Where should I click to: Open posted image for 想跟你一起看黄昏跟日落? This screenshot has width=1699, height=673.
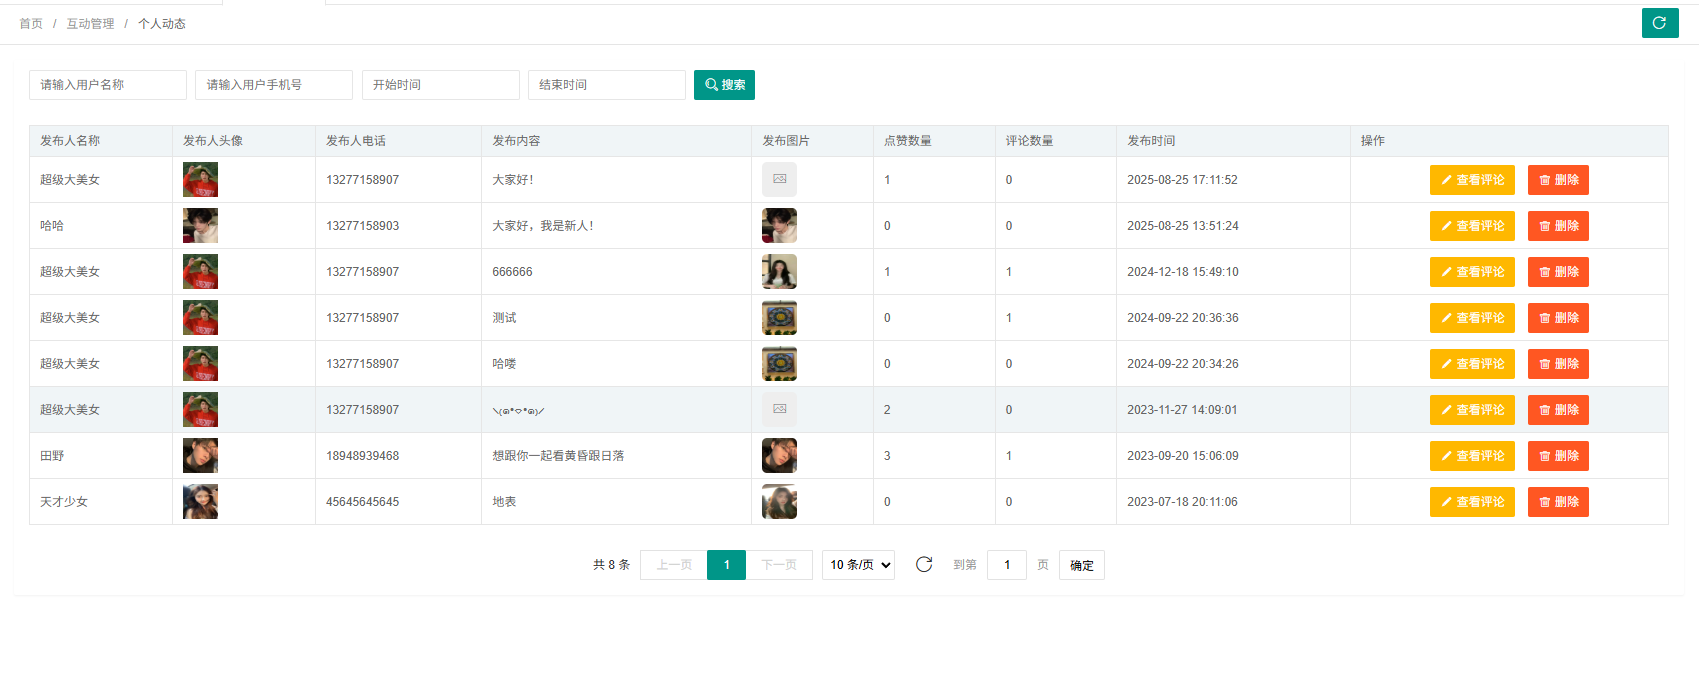(x=779, y=456)
